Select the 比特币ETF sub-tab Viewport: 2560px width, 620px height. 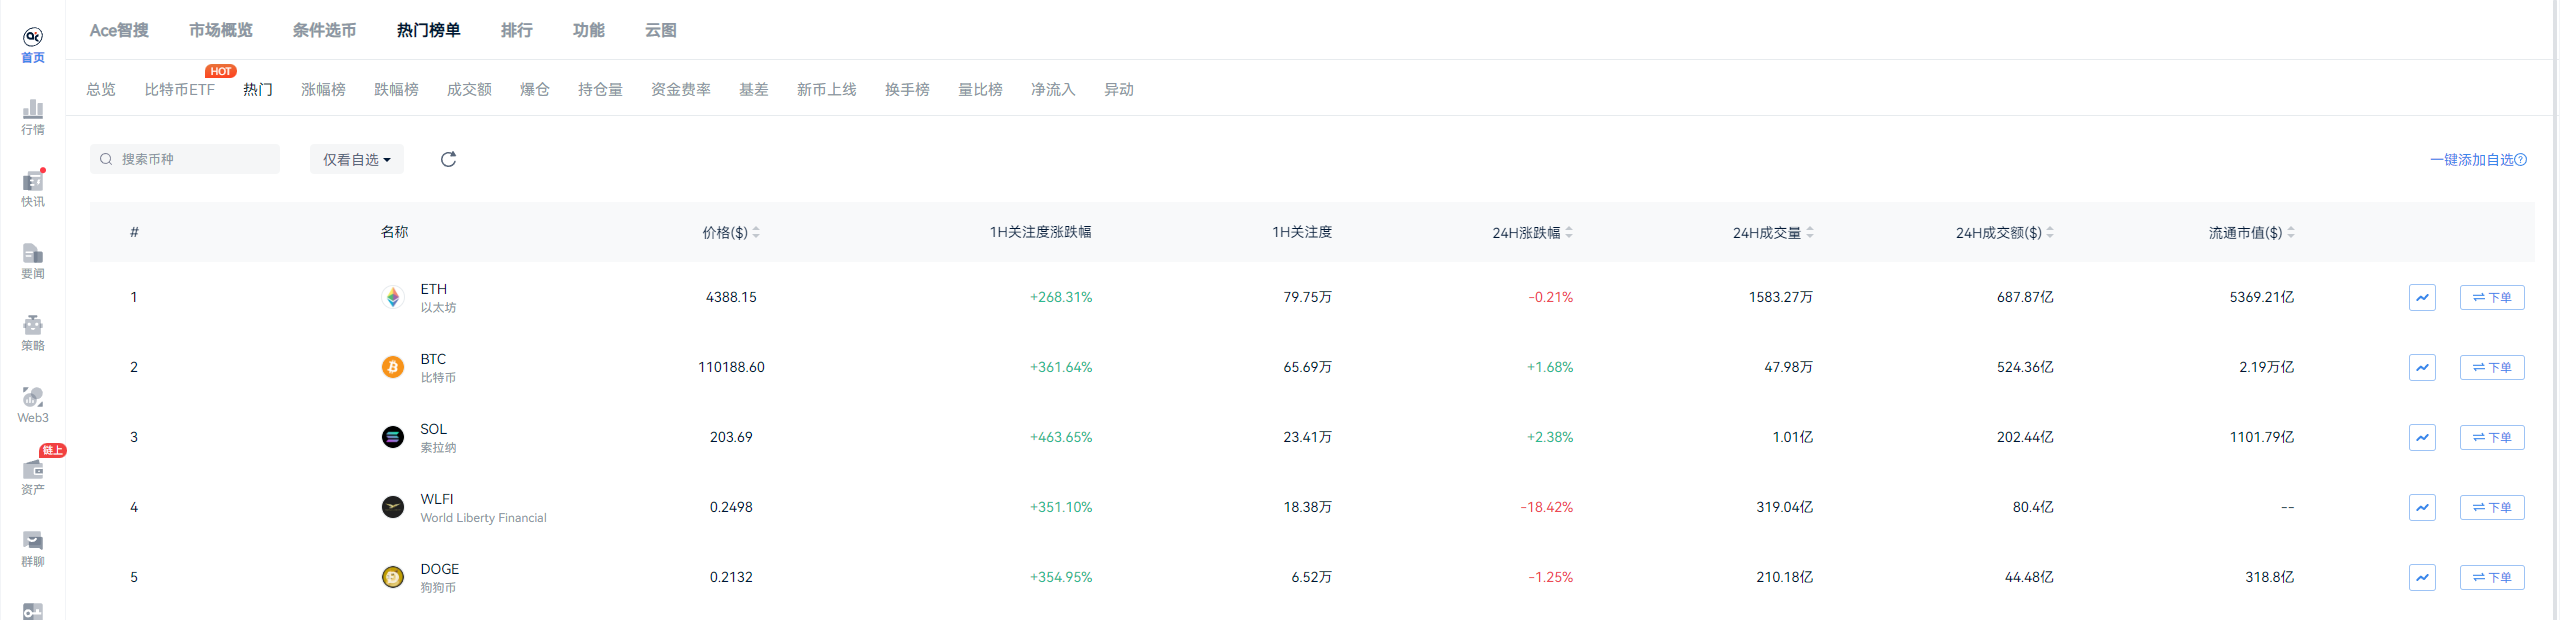click(x=179, y=89)
